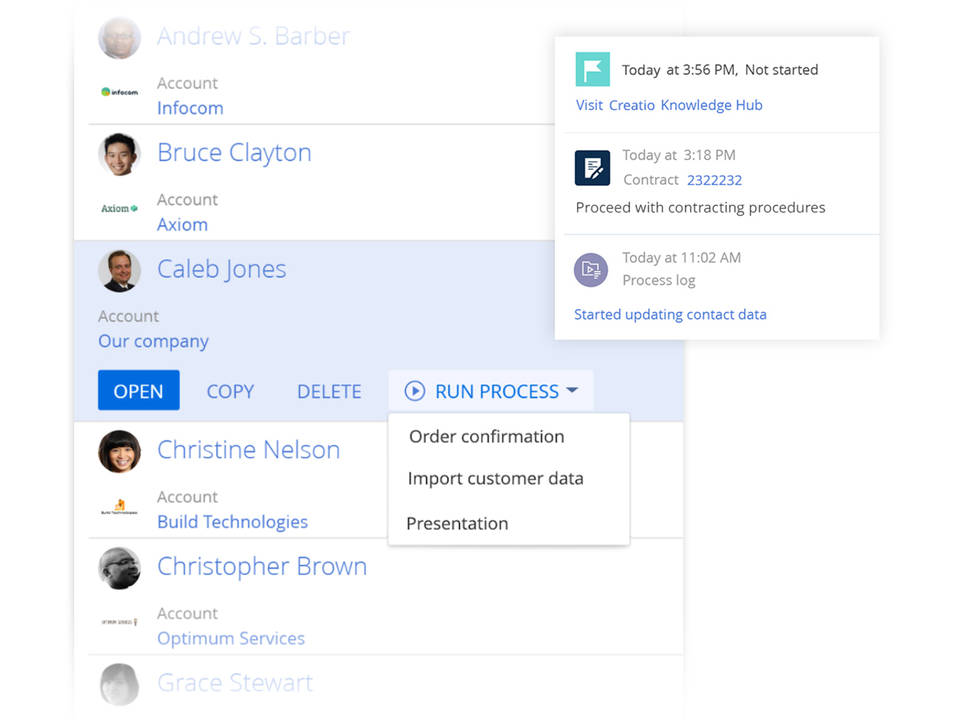This screenshot has width=960, height=720.
Task: Click the 'Process log' label
Action: pos(659,280)
